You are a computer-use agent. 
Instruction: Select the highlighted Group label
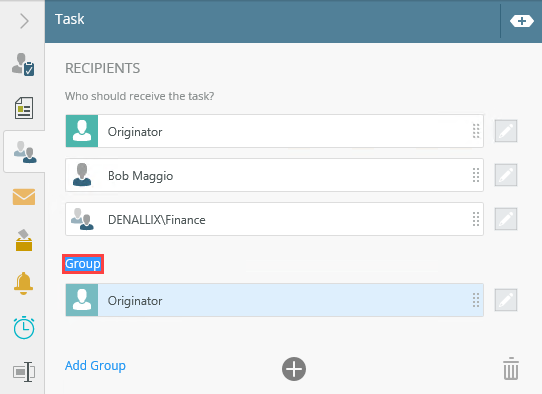pyautogui.click(x=83, y=264)
